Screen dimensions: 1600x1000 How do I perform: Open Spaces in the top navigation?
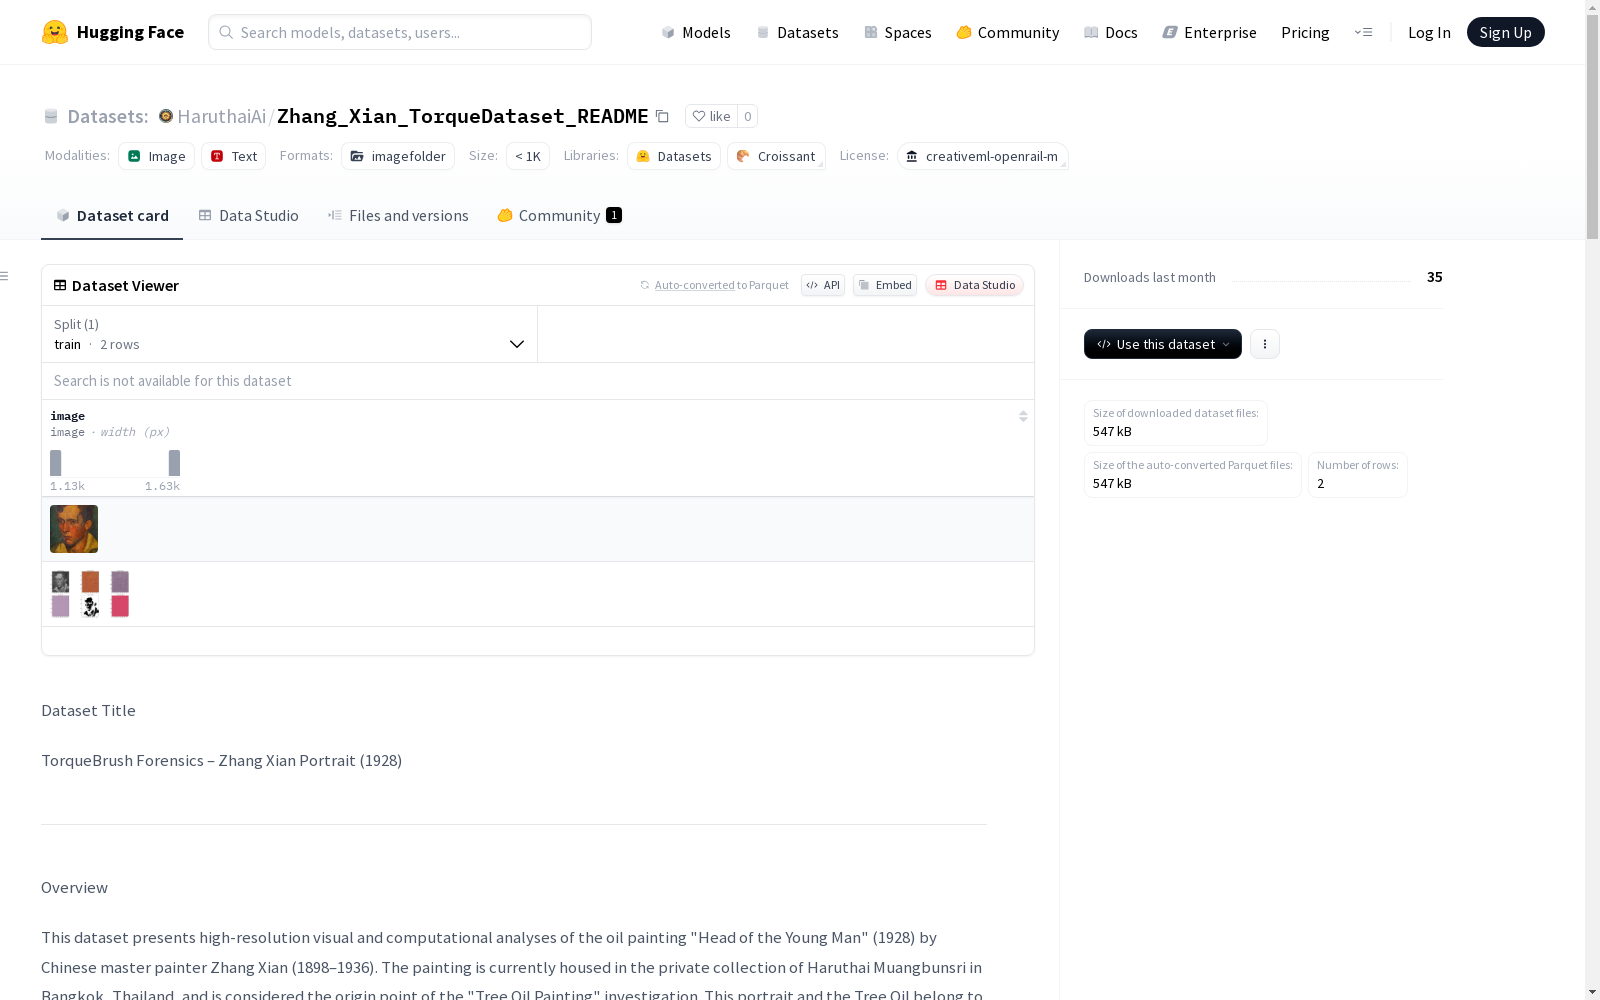point(898,32)
